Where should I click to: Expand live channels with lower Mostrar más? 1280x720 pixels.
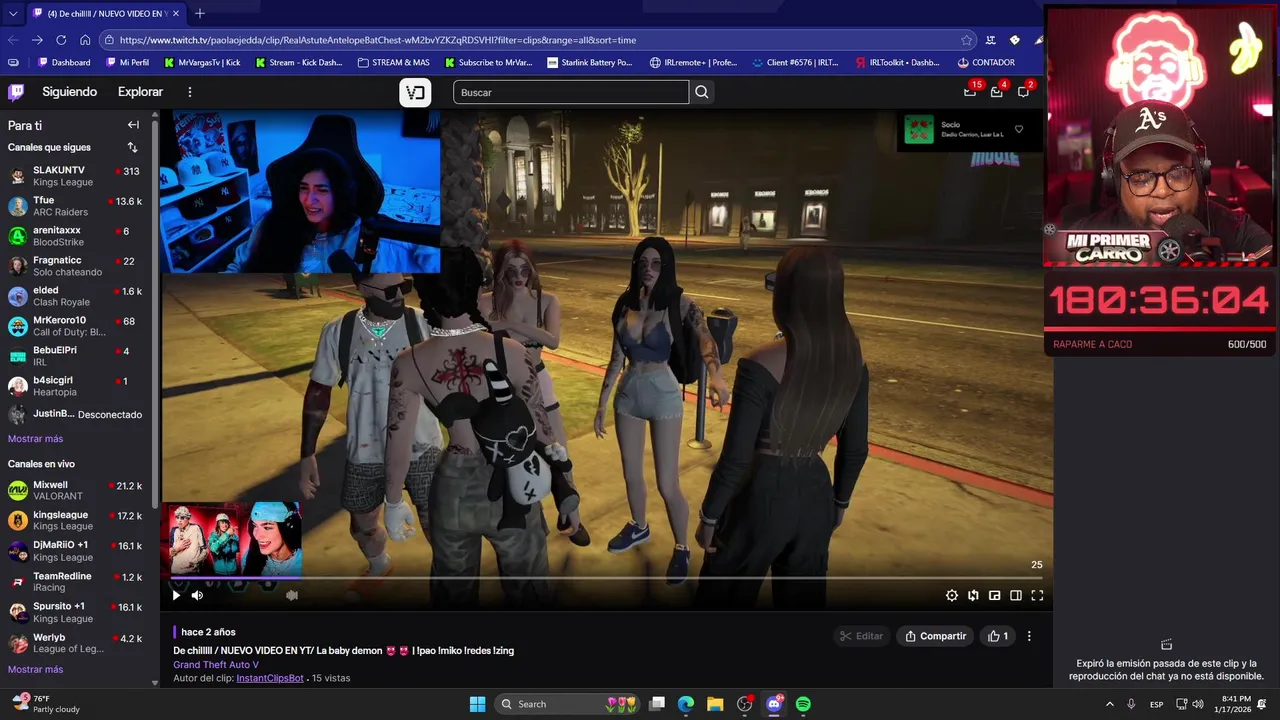[x=35, y=669]
